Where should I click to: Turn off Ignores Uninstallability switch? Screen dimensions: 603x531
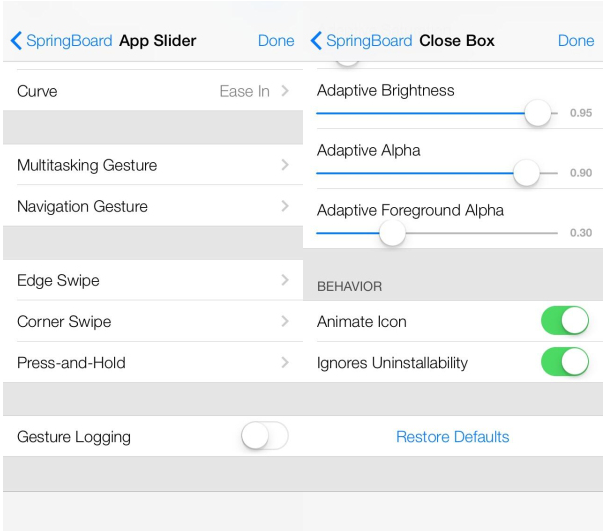point(565,362)
